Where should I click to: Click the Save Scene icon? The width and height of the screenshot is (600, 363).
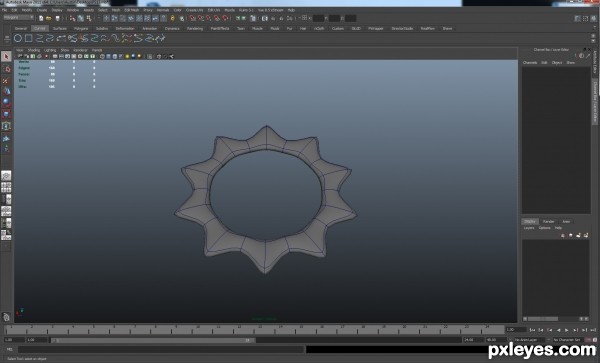pos(57,18)
